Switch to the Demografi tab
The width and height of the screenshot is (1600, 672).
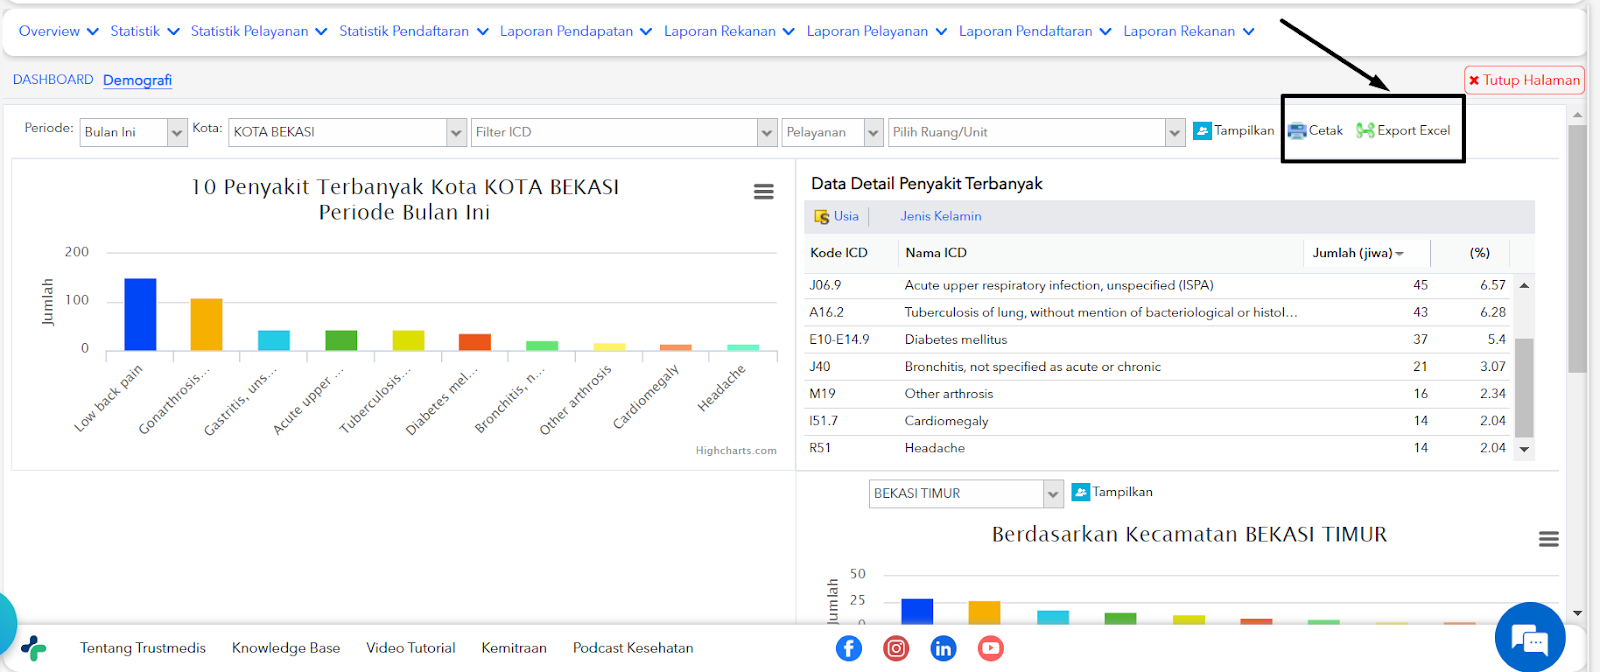tap(137, 80)
